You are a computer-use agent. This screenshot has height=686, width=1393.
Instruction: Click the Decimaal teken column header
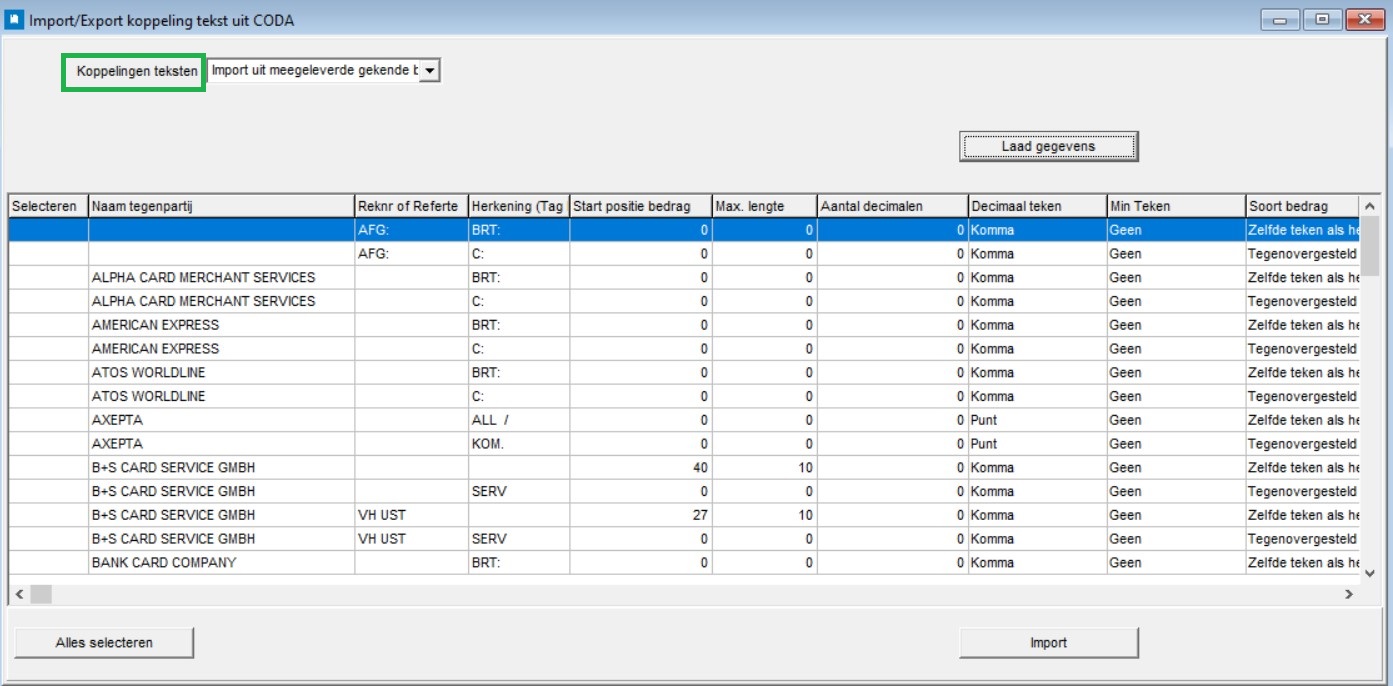coord(1036,206)
